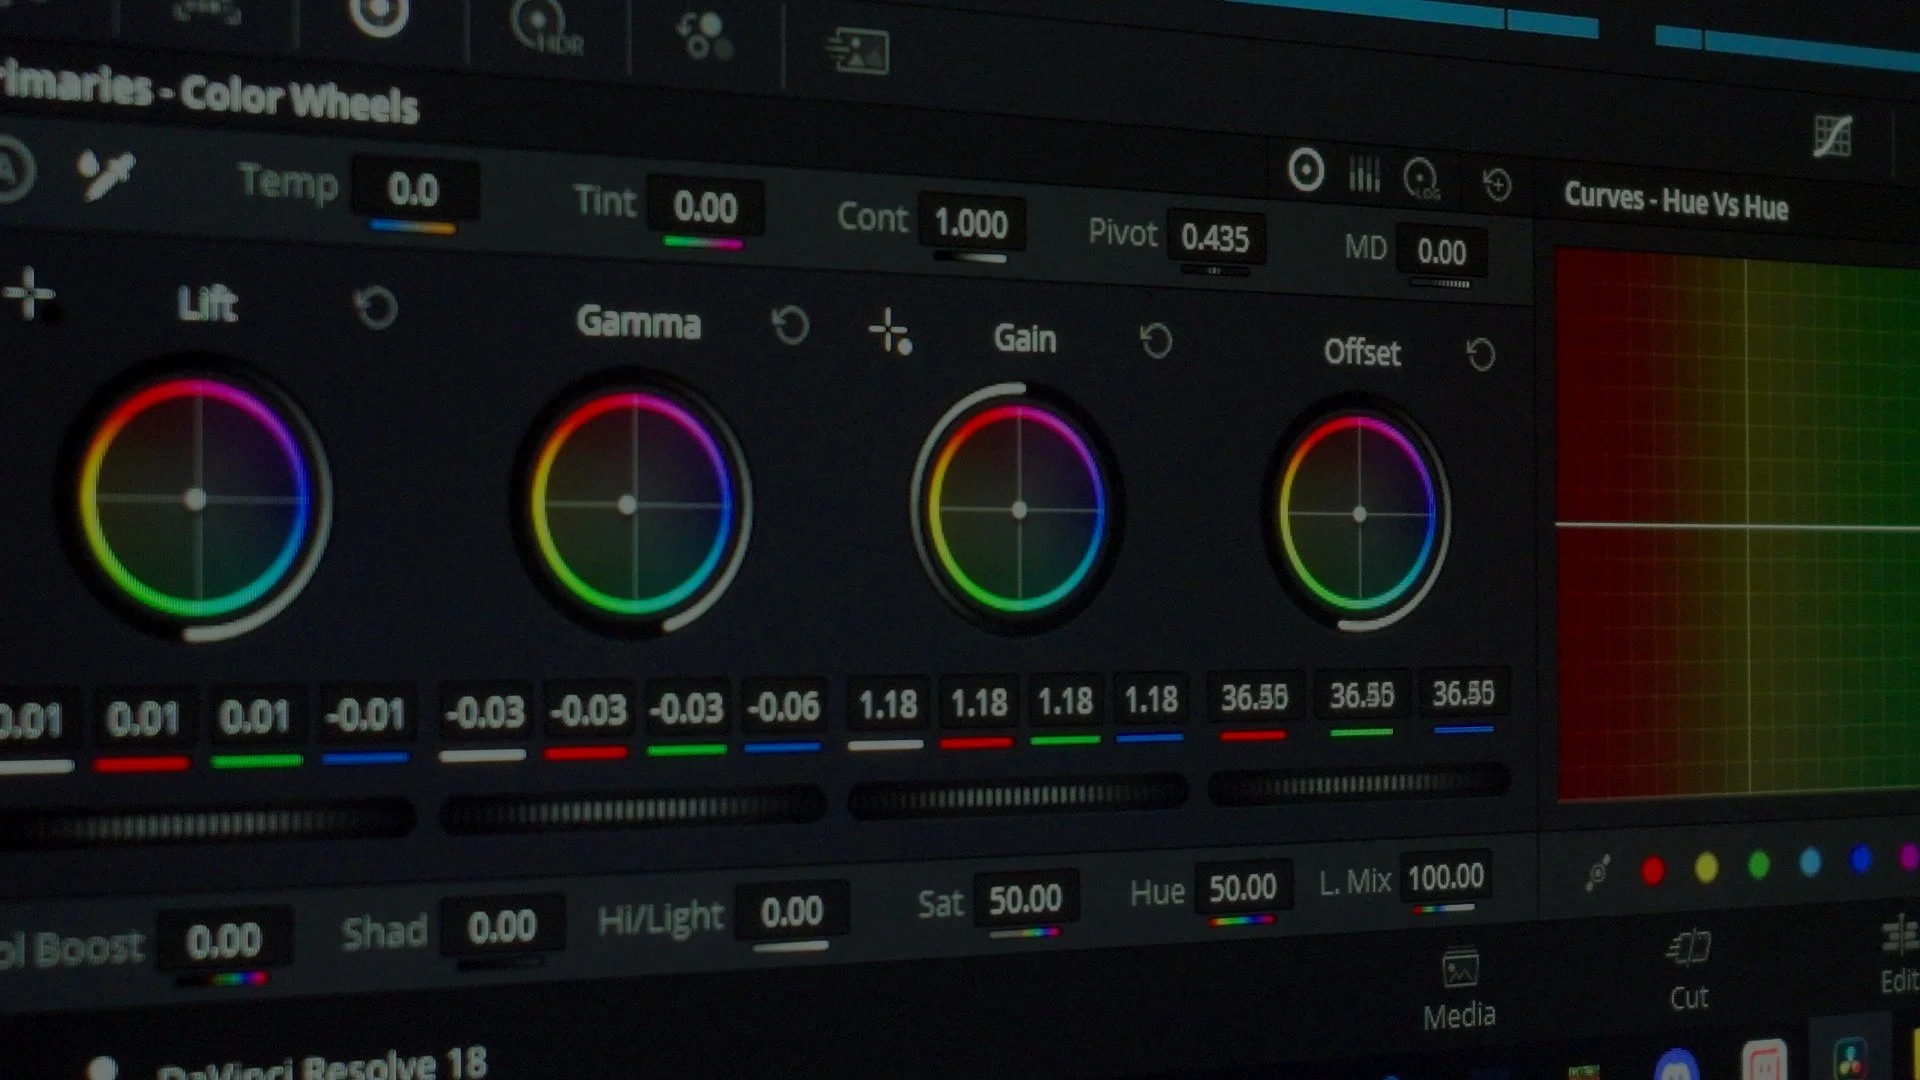This screenshot has height=1080, width=1920.
Task: Reset the Gain wheel
Action: click(x=1156, y=341)
